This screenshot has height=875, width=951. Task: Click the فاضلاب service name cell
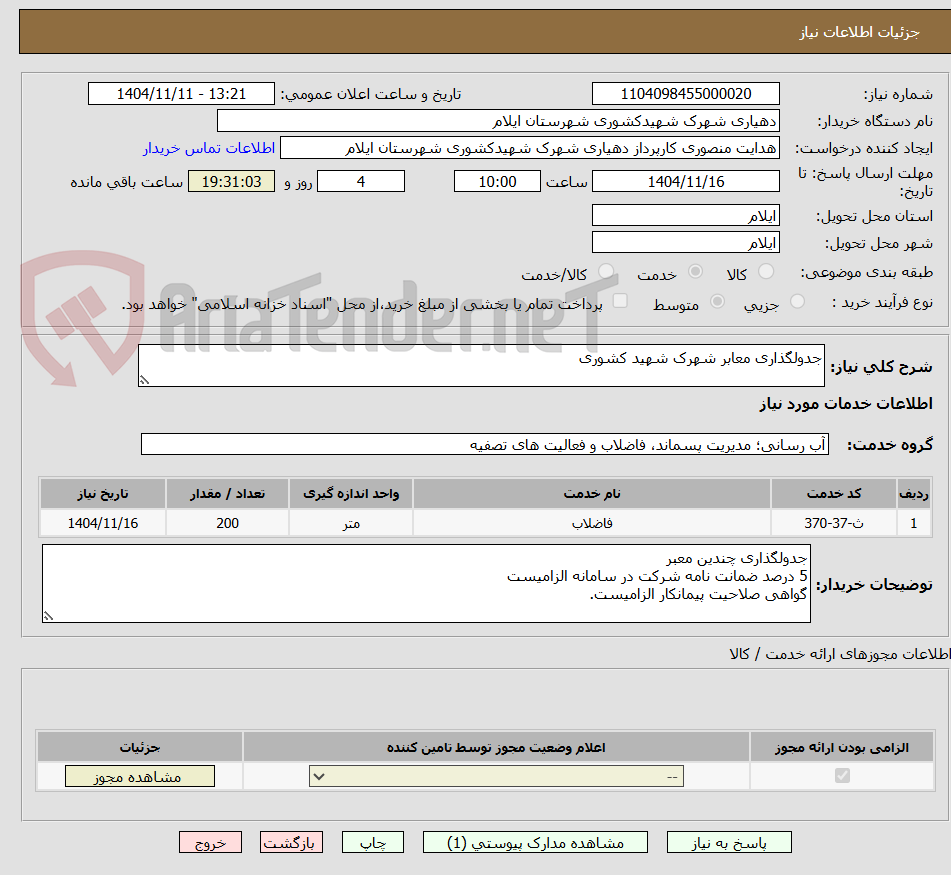592,523
